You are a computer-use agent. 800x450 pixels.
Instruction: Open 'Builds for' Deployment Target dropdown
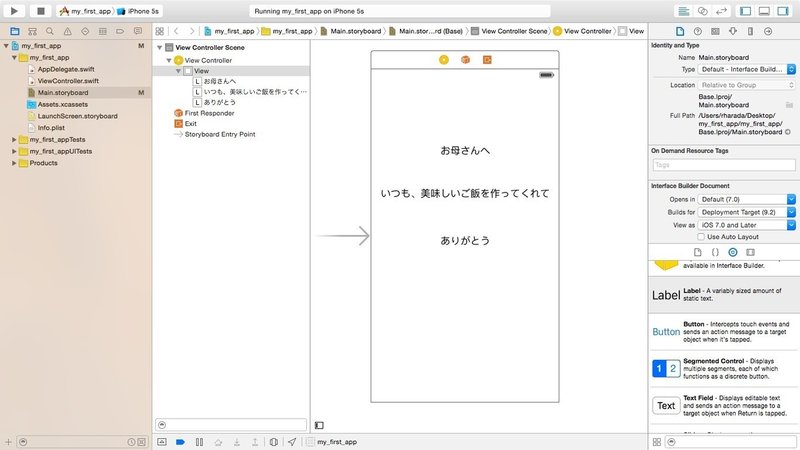tap(746, 212)
